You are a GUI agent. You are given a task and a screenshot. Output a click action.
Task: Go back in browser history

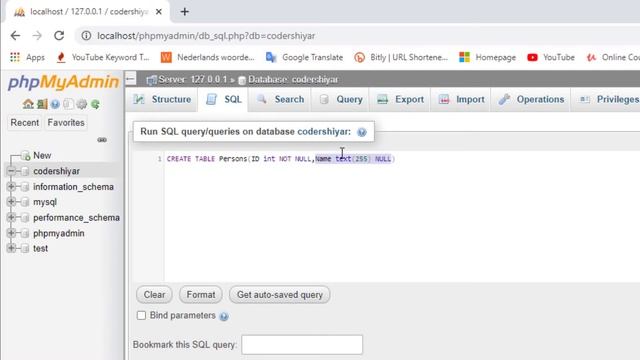tap(15, 36)
